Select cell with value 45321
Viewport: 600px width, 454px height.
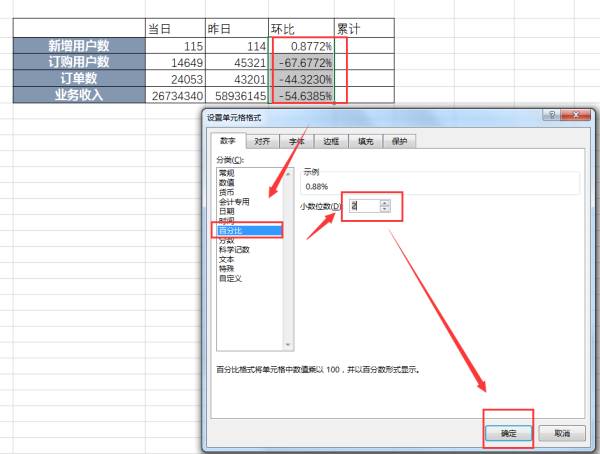coord(237,62)
